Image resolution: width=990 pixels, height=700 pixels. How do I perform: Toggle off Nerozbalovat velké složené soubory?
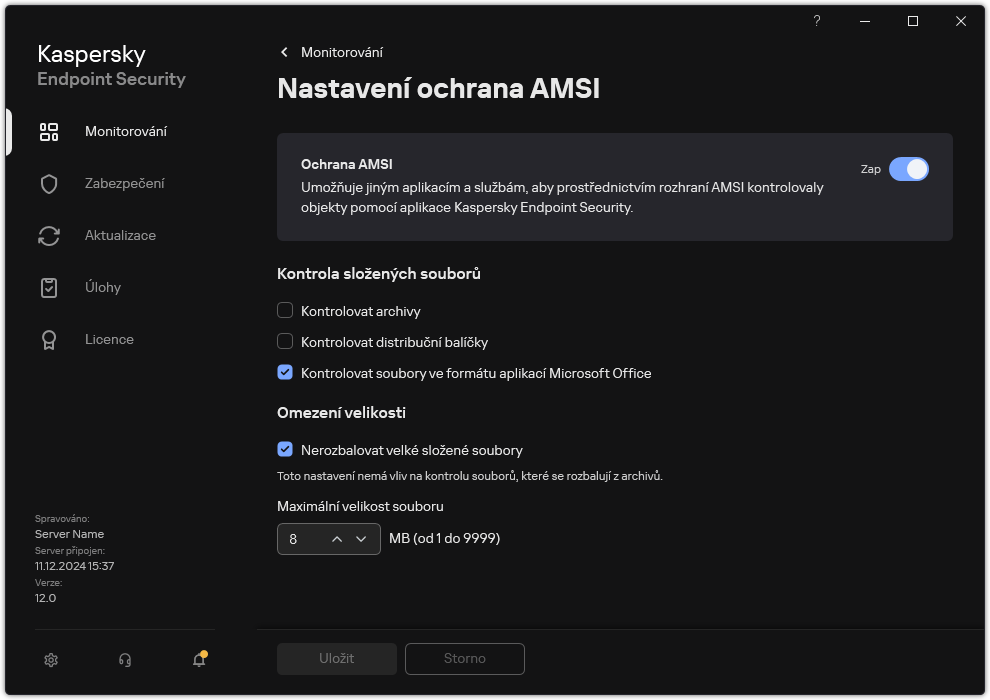click(x=285, y=450)
